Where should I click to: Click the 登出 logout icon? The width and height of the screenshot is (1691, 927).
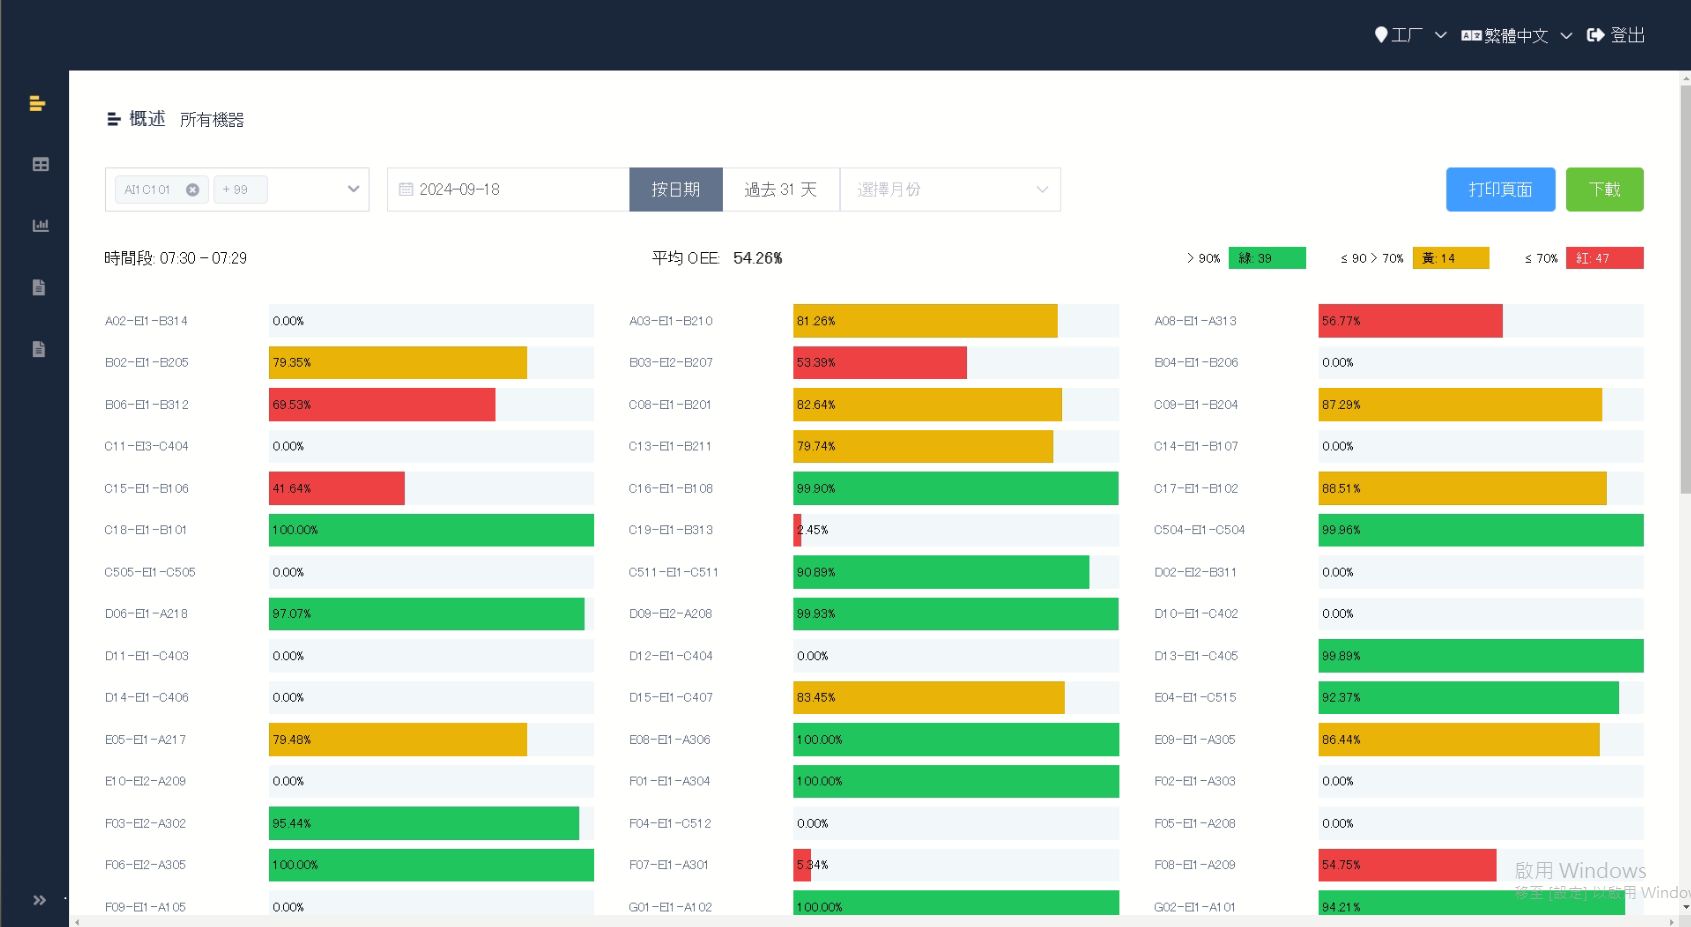coord(1596,35)
